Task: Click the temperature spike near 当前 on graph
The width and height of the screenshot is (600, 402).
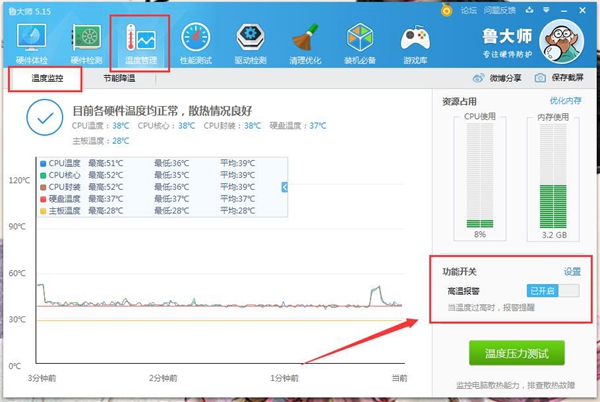Action: click(x=377, y=294)
